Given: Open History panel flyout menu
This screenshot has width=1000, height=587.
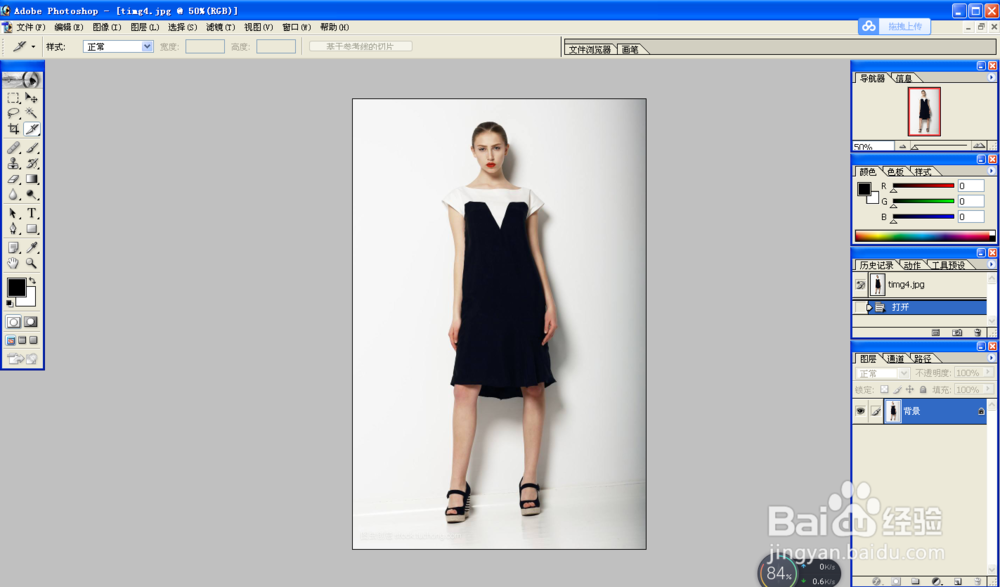Looking at the screenshot, I should (x=991, y=264).
